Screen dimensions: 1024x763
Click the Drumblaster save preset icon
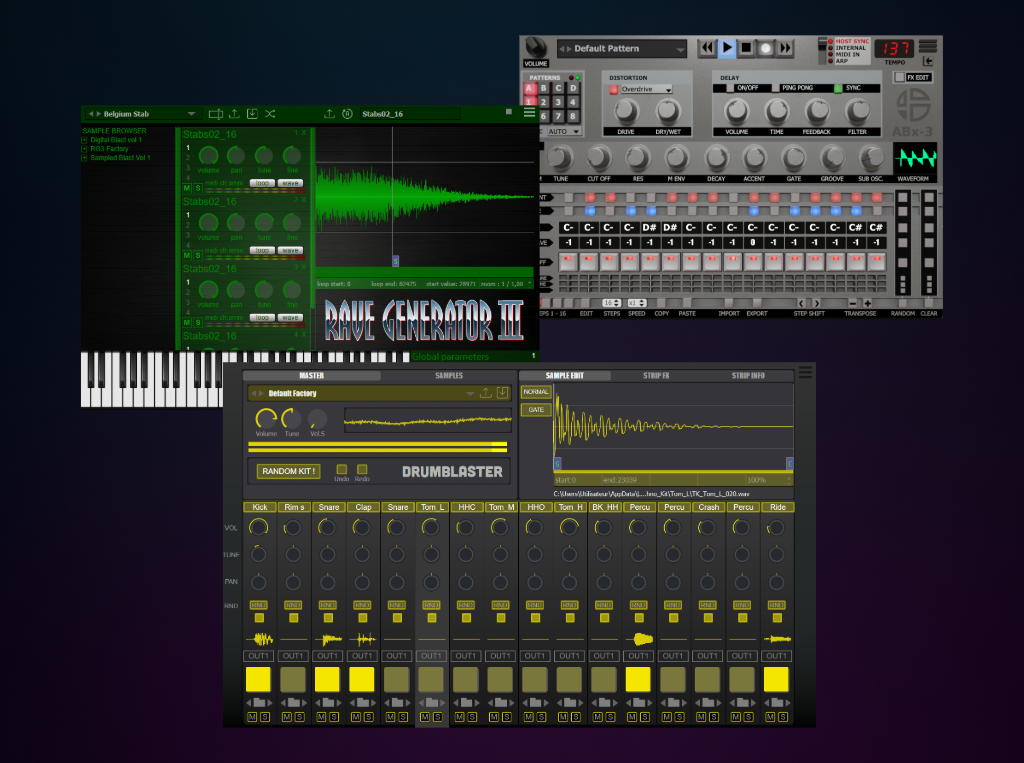[502, 393]
